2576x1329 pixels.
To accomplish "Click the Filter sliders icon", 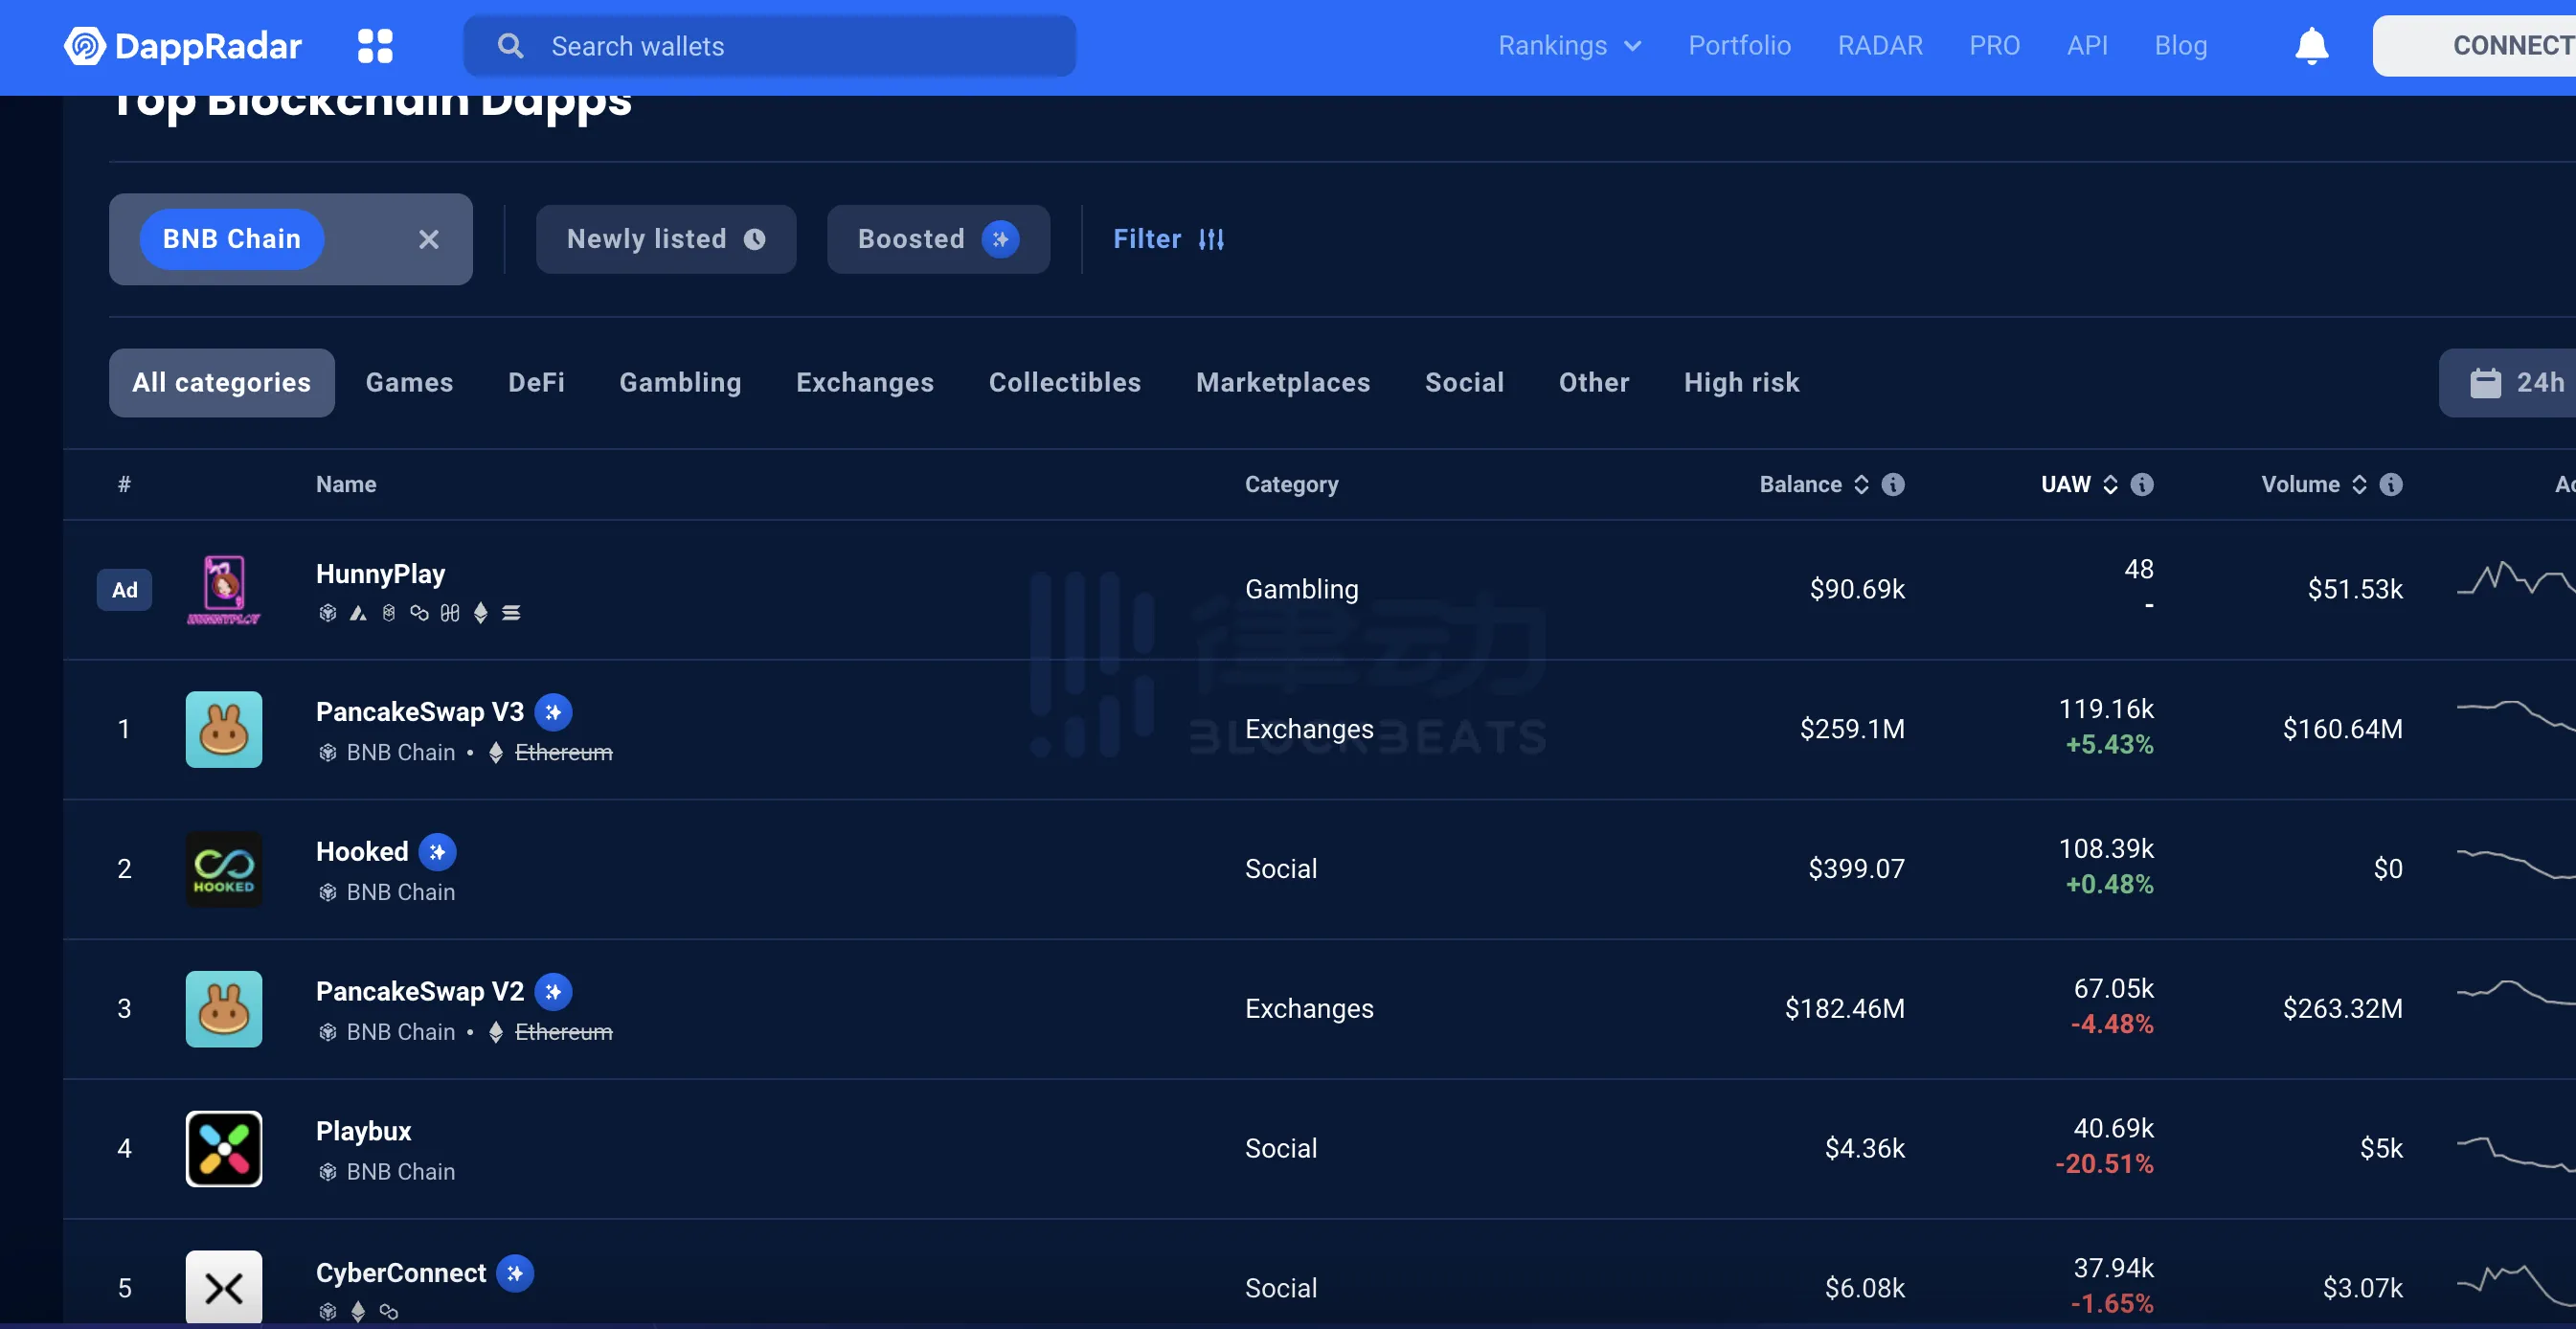I will pyautogui.click(x=1211, y=237).
